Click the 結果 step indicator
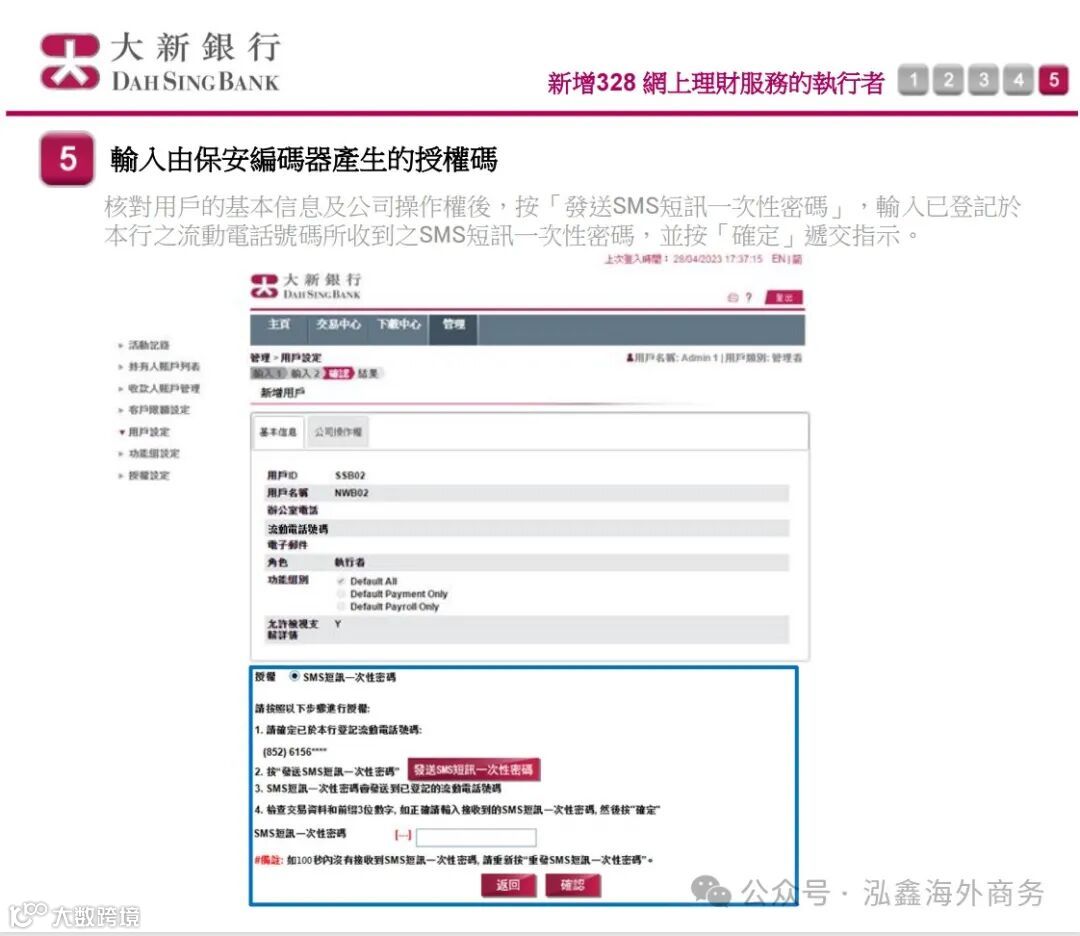 368,373
